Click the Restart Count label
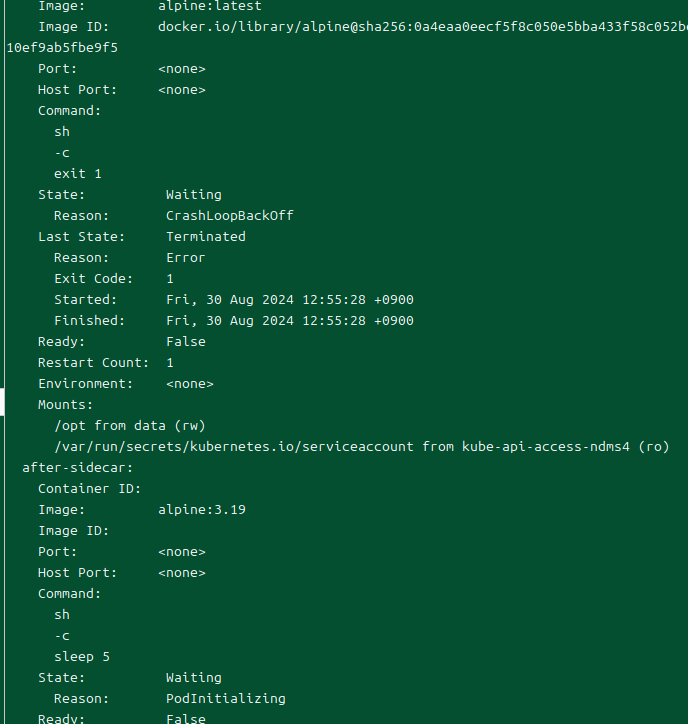 pyautogui.click(x=93, y=363)
